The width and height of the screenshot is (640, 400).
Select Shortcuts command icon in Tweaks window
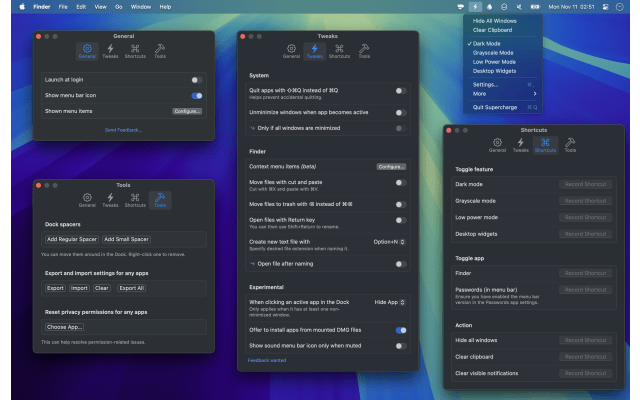339,49
